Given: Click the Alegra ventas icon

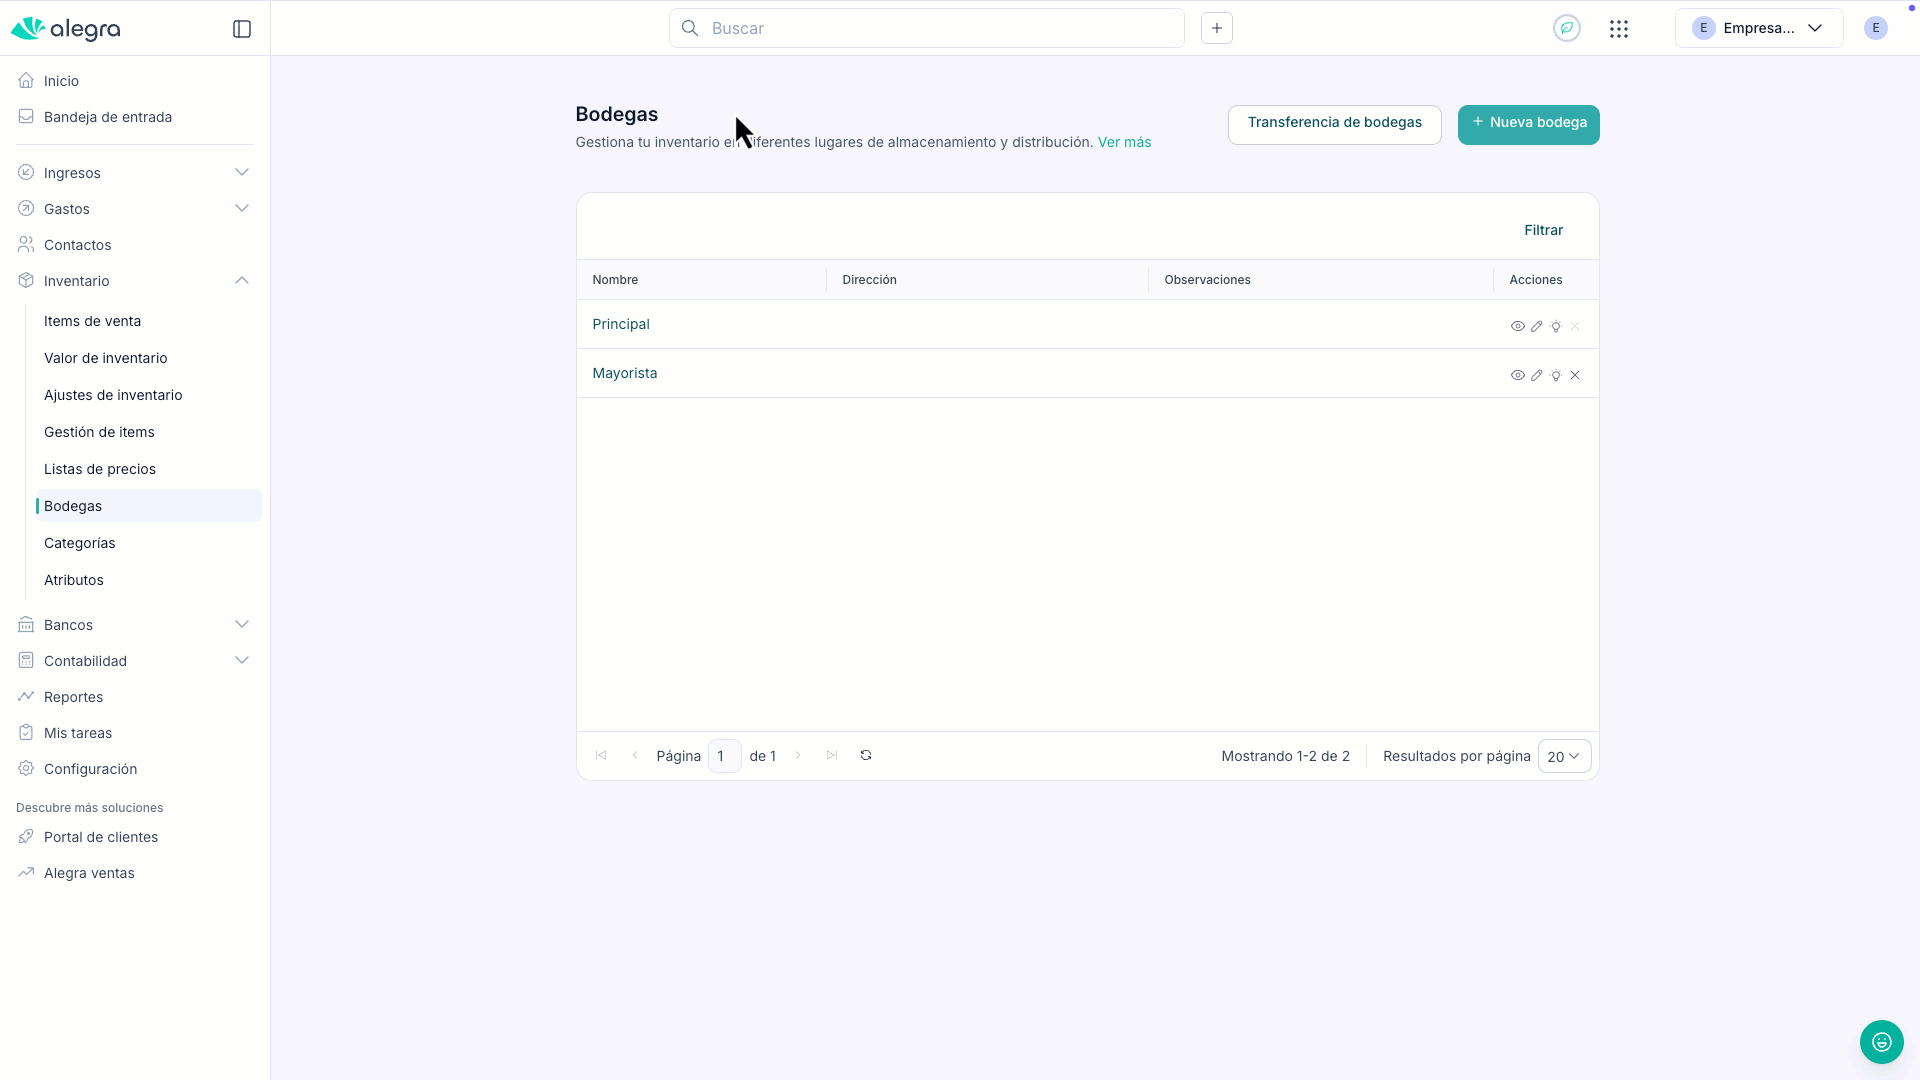Looking at the screenshot, I should click(26, 873).
